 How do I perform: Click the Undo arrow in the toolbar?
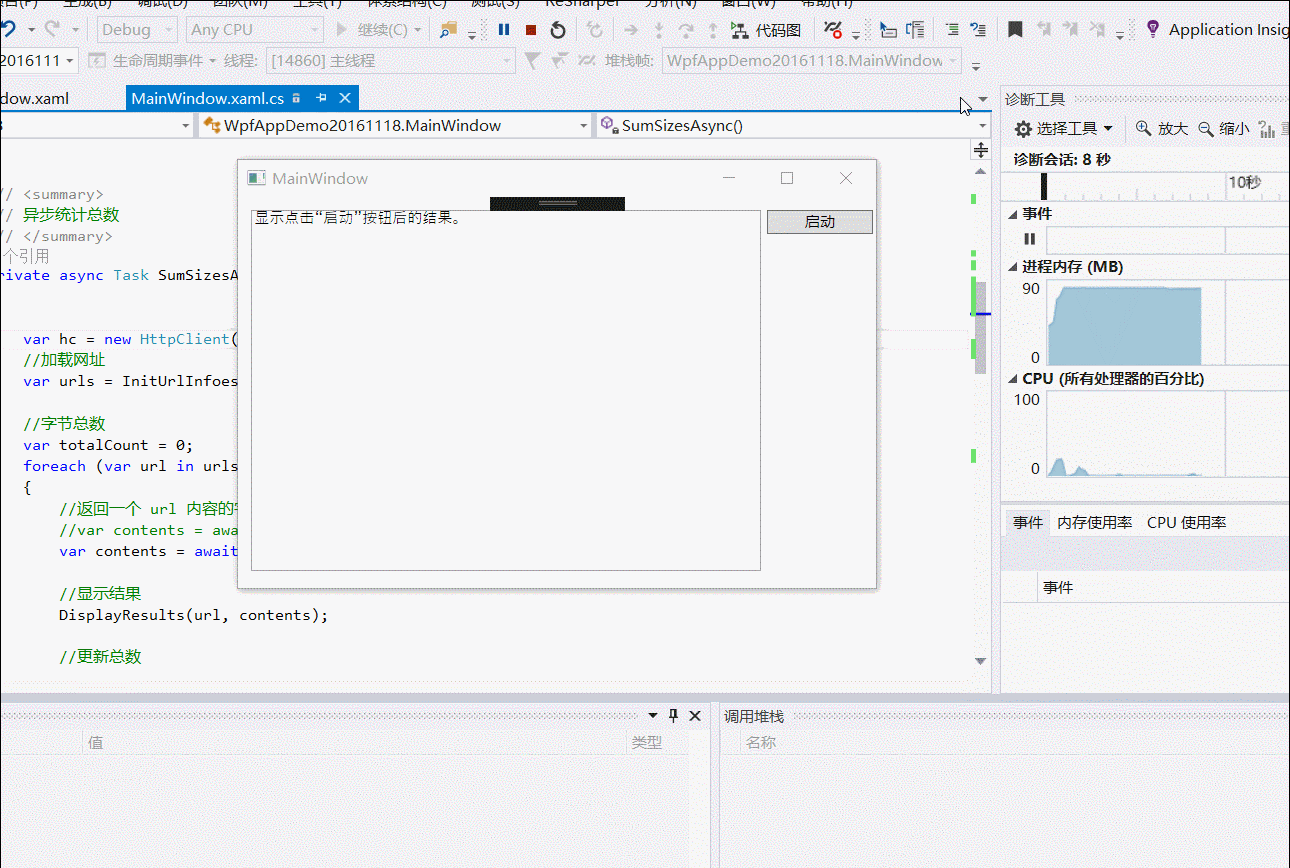click(x=8, y=30)
